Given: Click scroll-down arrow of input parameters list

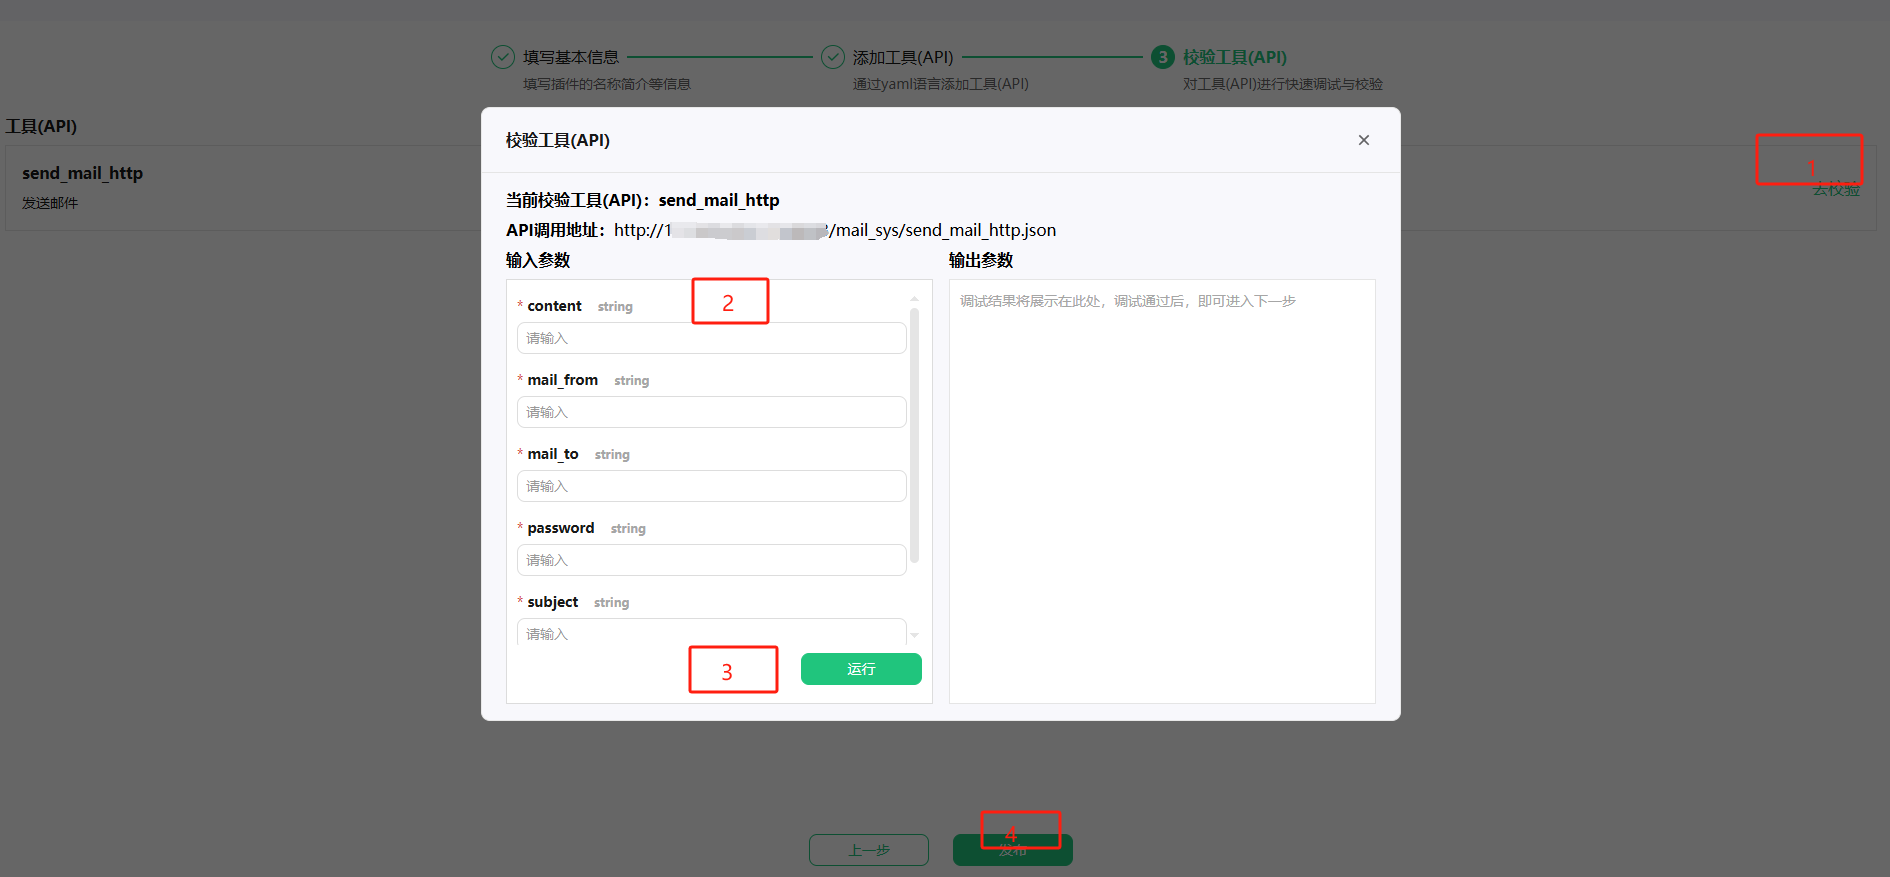Looking at the screenshot, I should (x=914, y=635).
